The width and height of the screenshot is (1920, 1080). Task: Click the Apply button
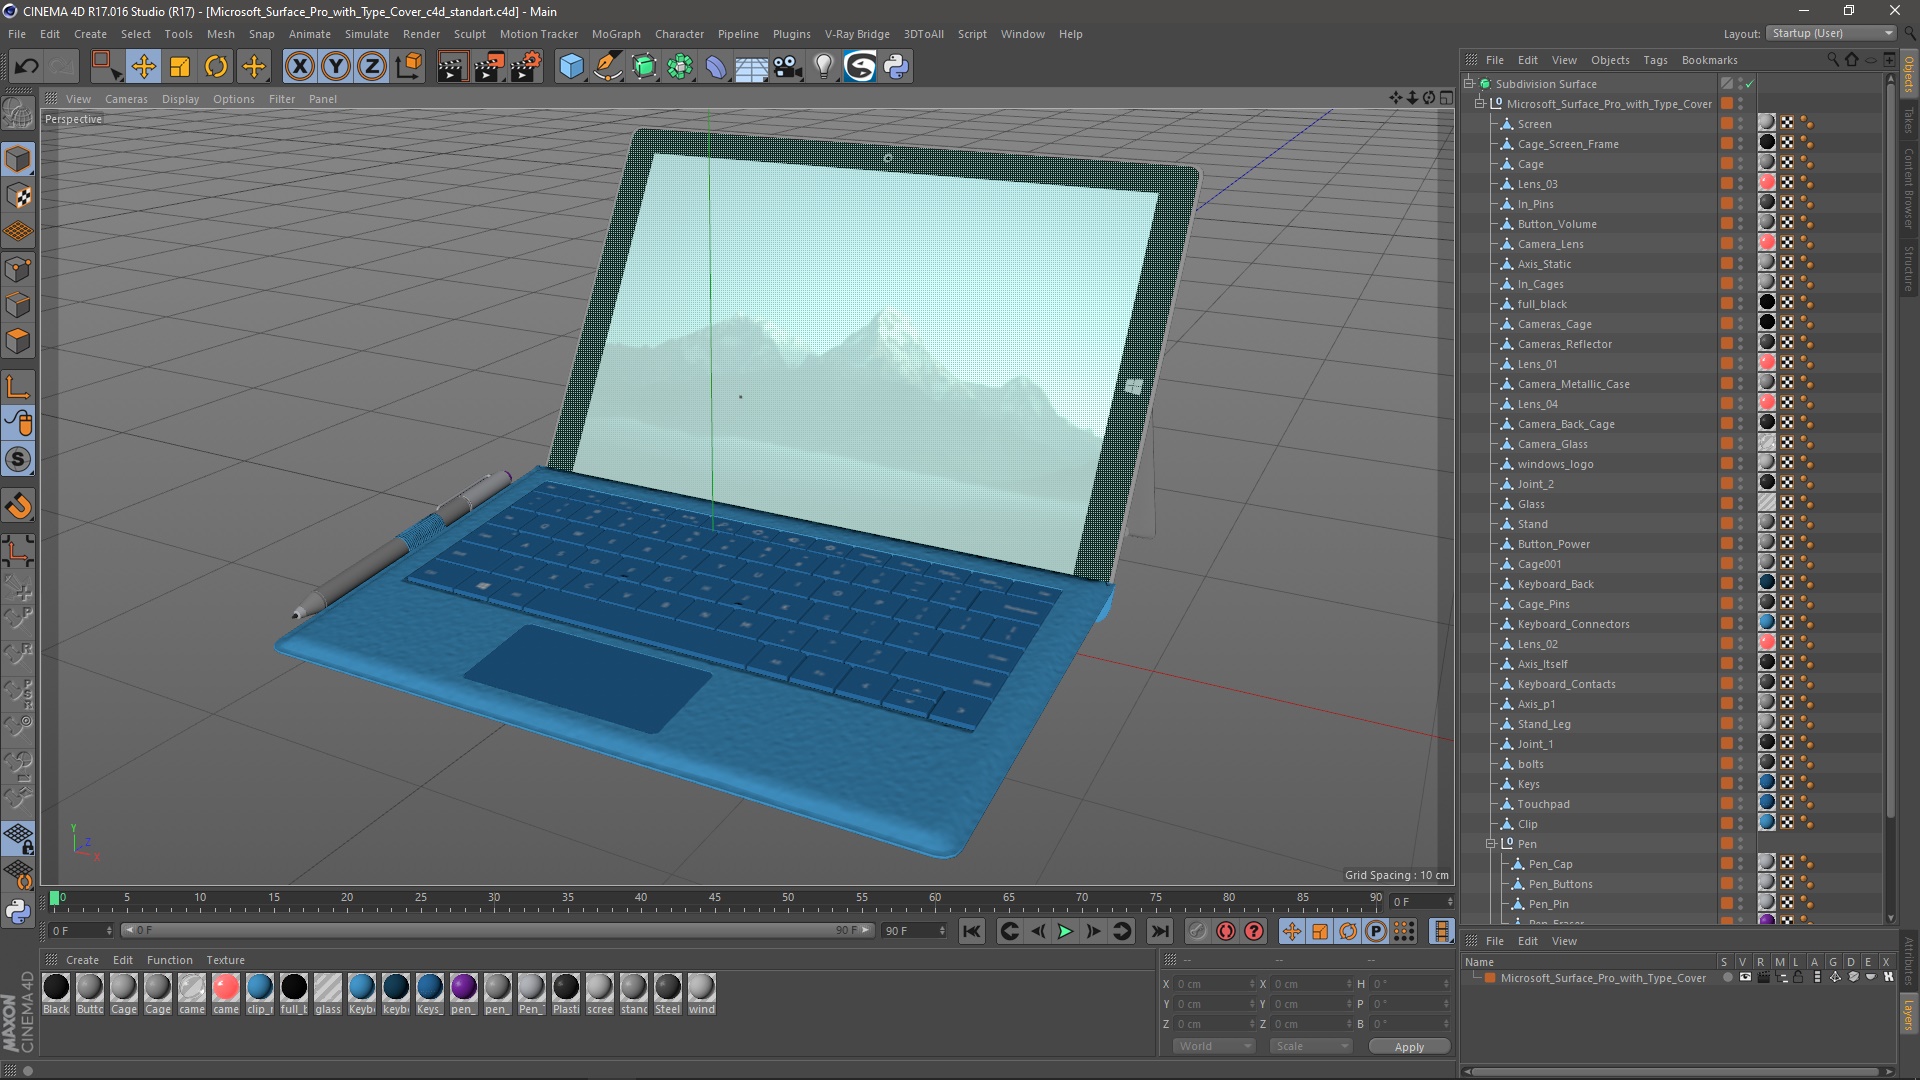pyautogui.click(x=1409, y=1047)
